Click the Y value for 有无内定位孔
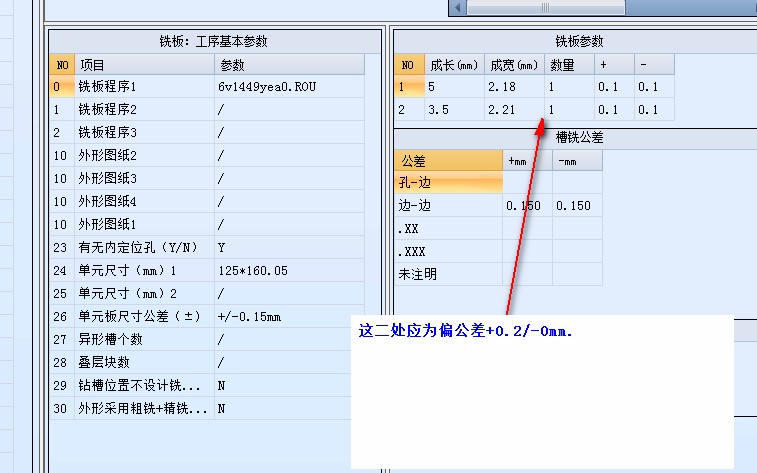The width and height of the screenshot is (757, 473). [289, 248]
